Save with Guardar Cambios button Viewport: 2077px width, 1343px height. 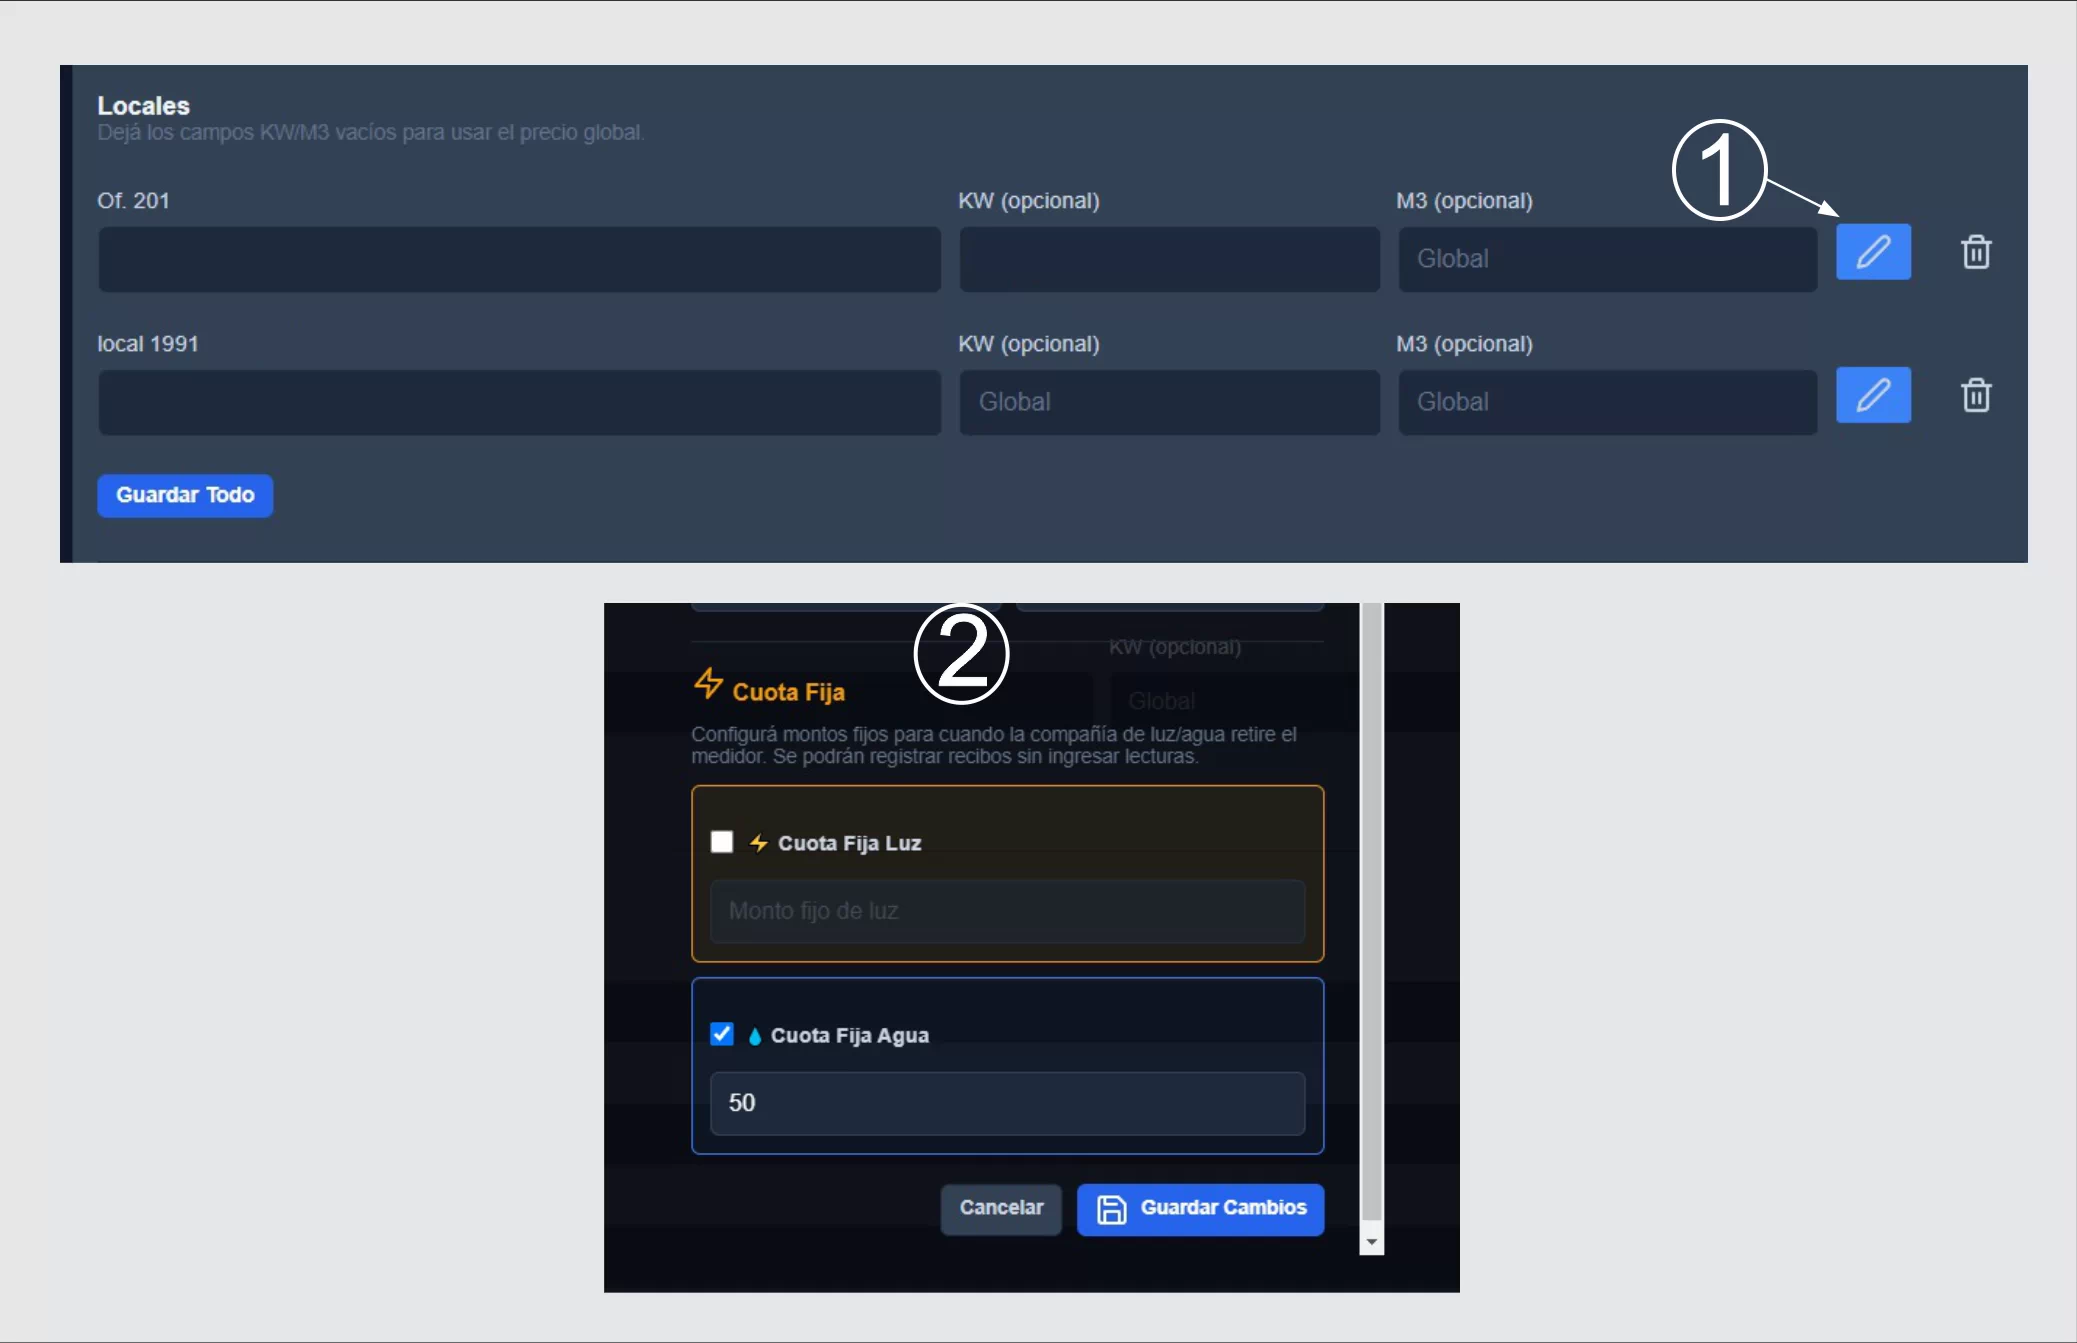click(1201, 1209)
